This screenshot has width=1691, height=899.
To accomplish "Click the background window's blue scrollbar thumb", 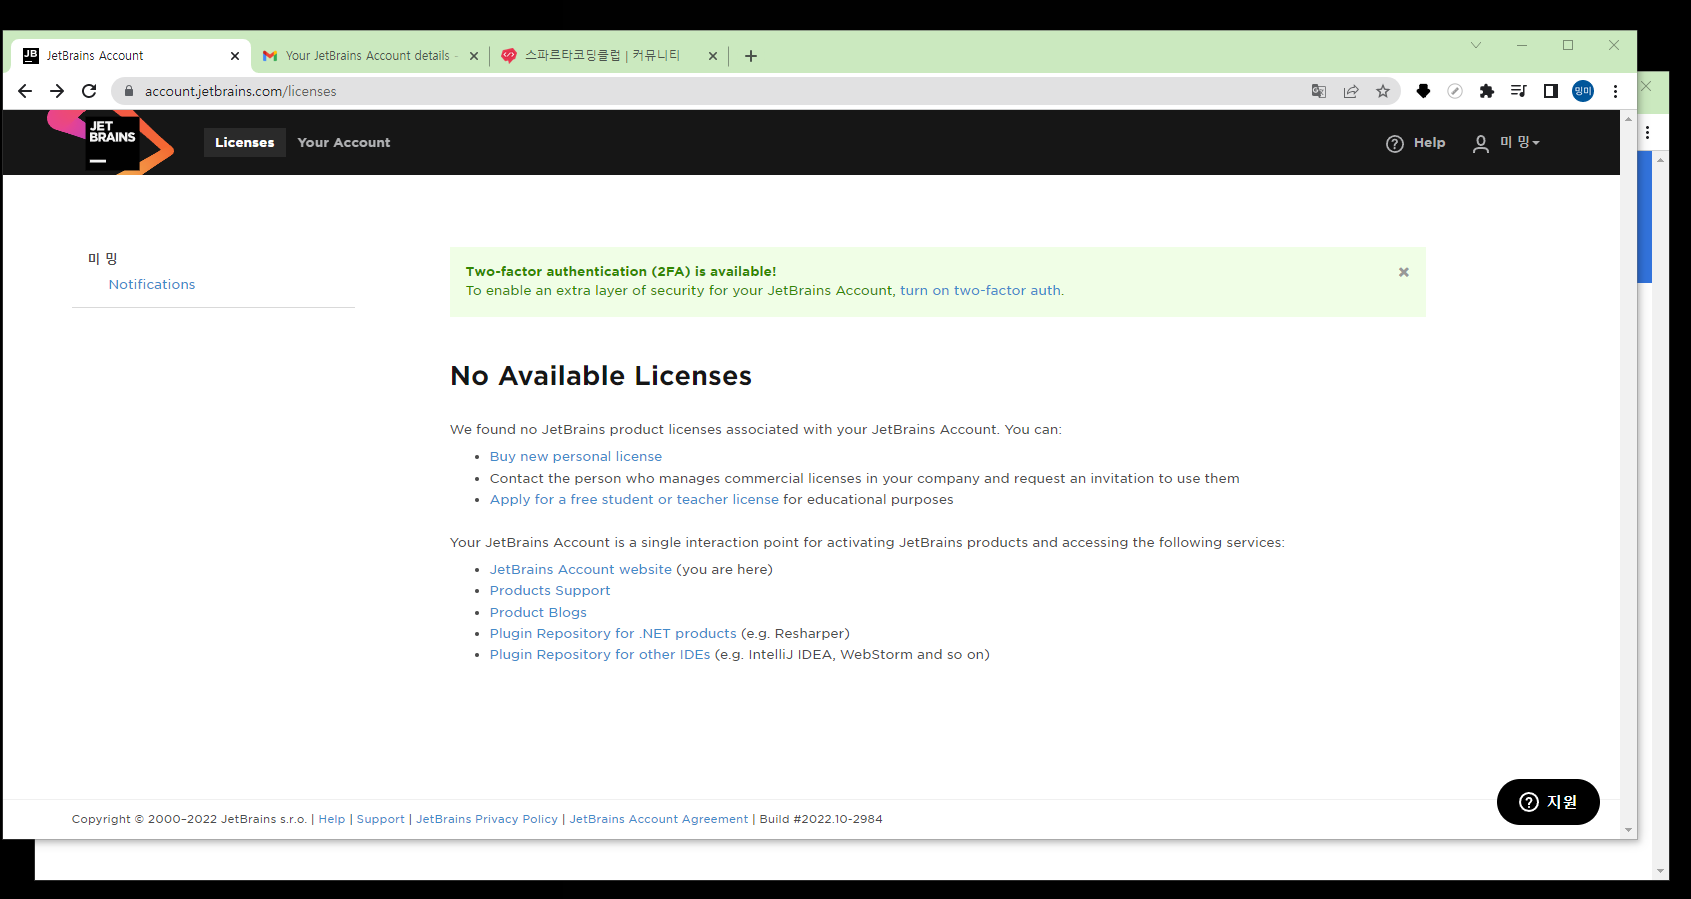I will (x=1645, y=217).
